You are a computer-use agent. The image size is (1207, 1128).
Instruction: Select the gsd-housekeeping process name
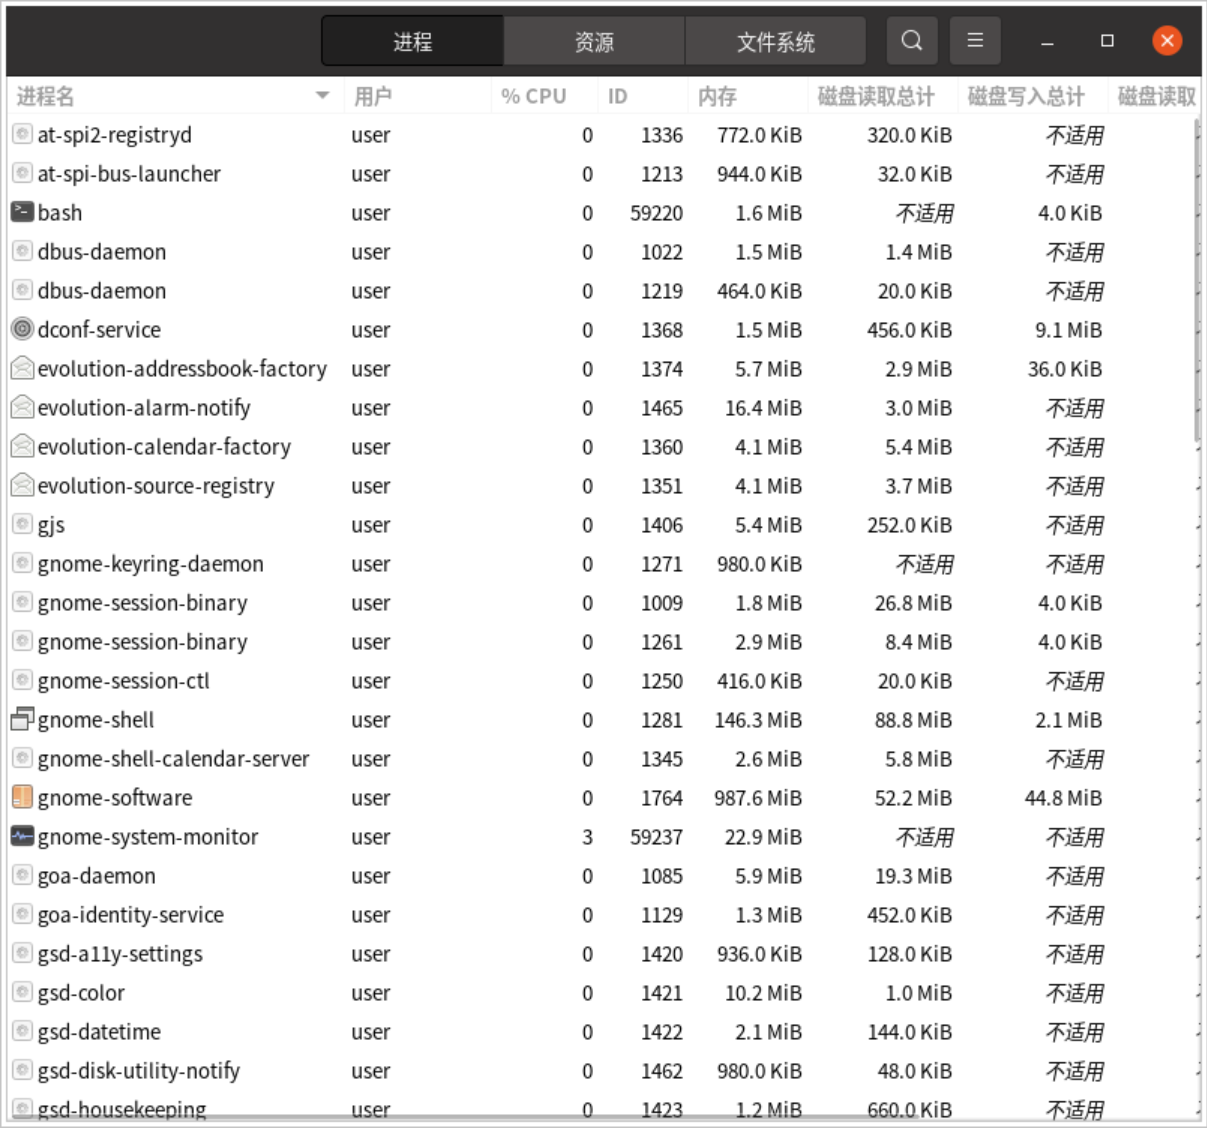click(122, 1109)
